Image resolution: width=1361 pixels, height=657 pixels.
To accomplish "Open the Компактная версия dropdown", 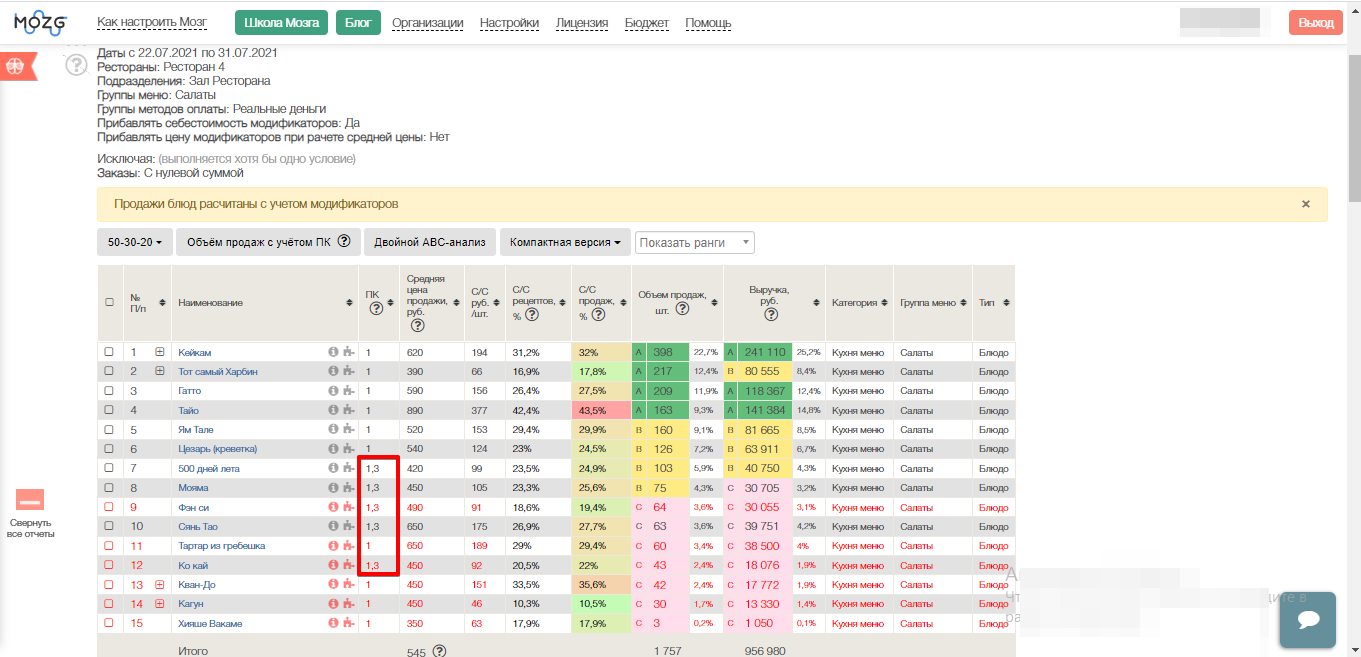I will [x=563, y=242].
